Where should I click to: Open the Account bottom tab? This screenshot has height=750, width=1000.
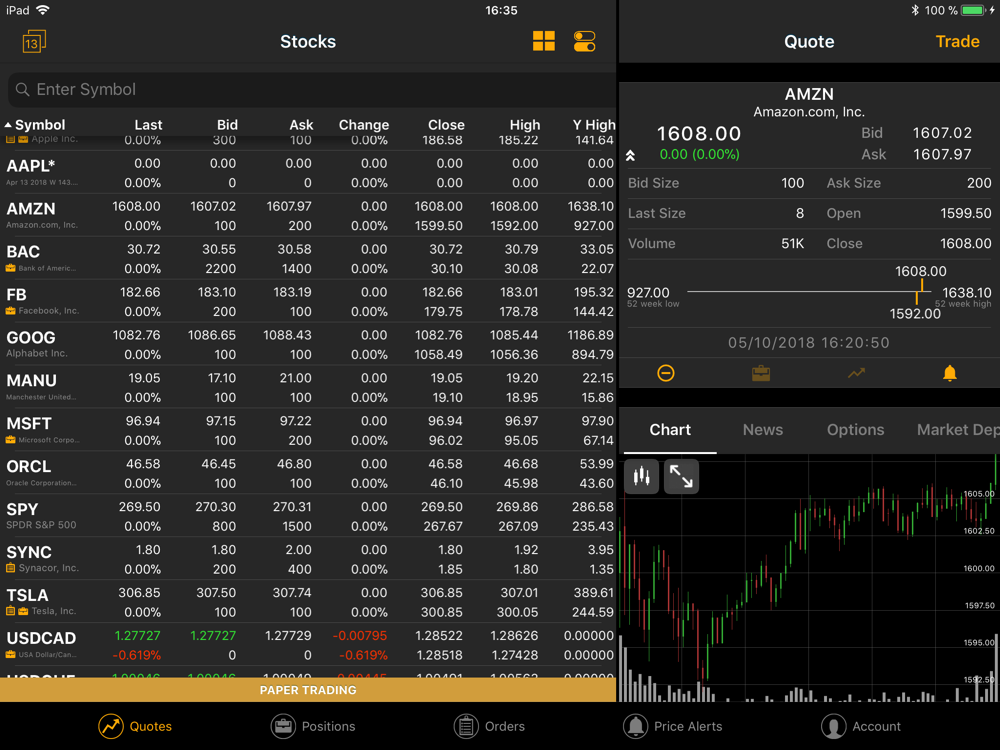[x=861, y=726]
